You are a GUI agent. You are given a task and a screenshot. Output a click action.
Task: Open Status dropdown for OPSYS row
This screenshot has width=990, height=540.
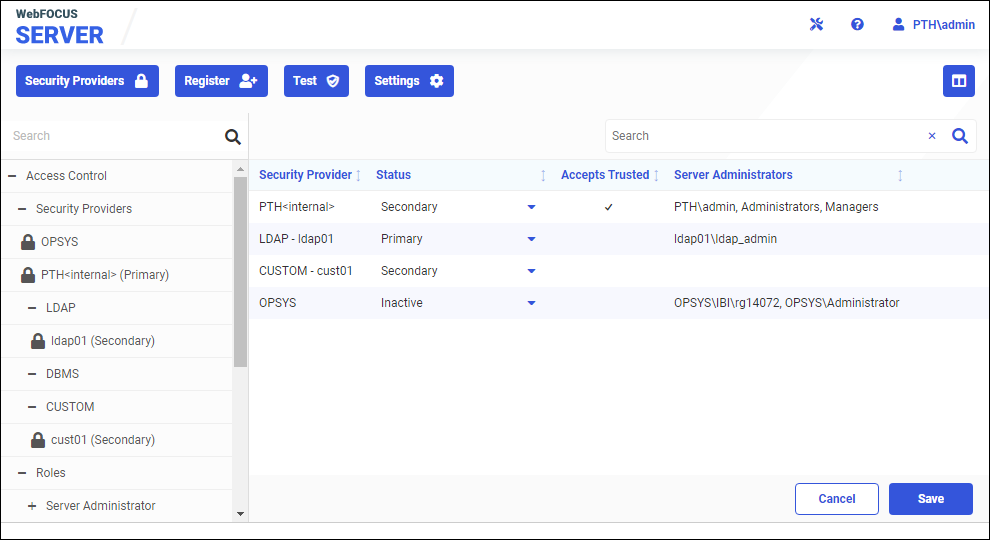point(532,303)
